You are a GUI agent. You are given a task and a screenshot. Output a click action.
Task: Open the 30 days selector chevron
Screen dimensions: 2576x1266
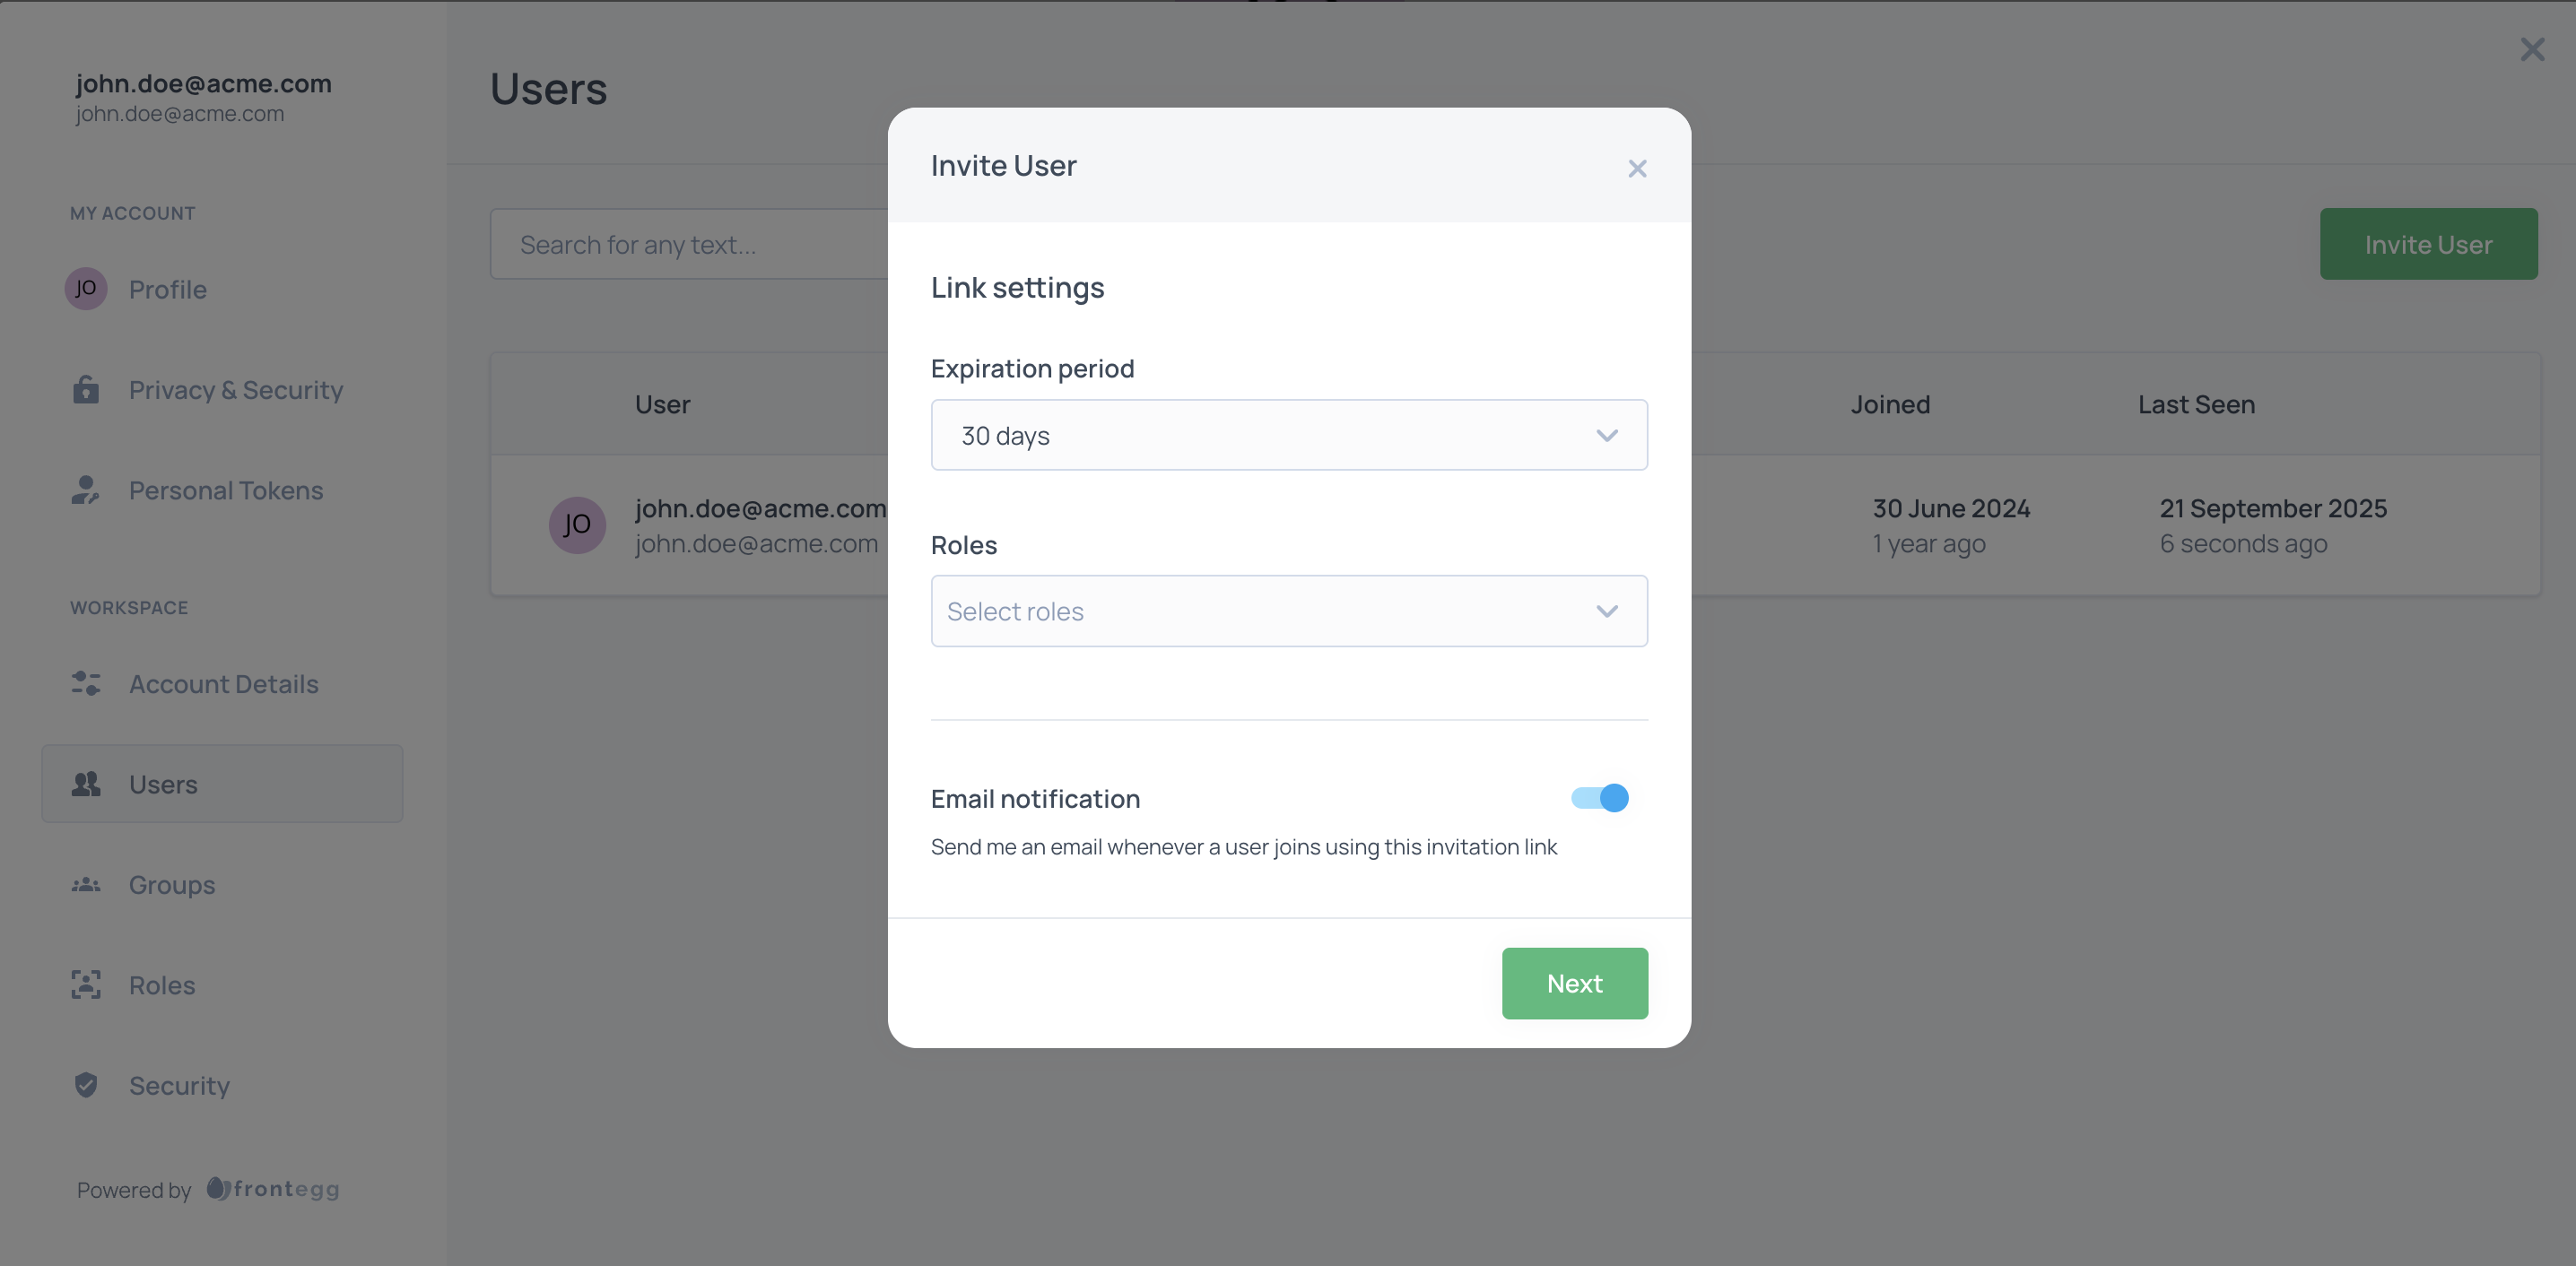1607,435
